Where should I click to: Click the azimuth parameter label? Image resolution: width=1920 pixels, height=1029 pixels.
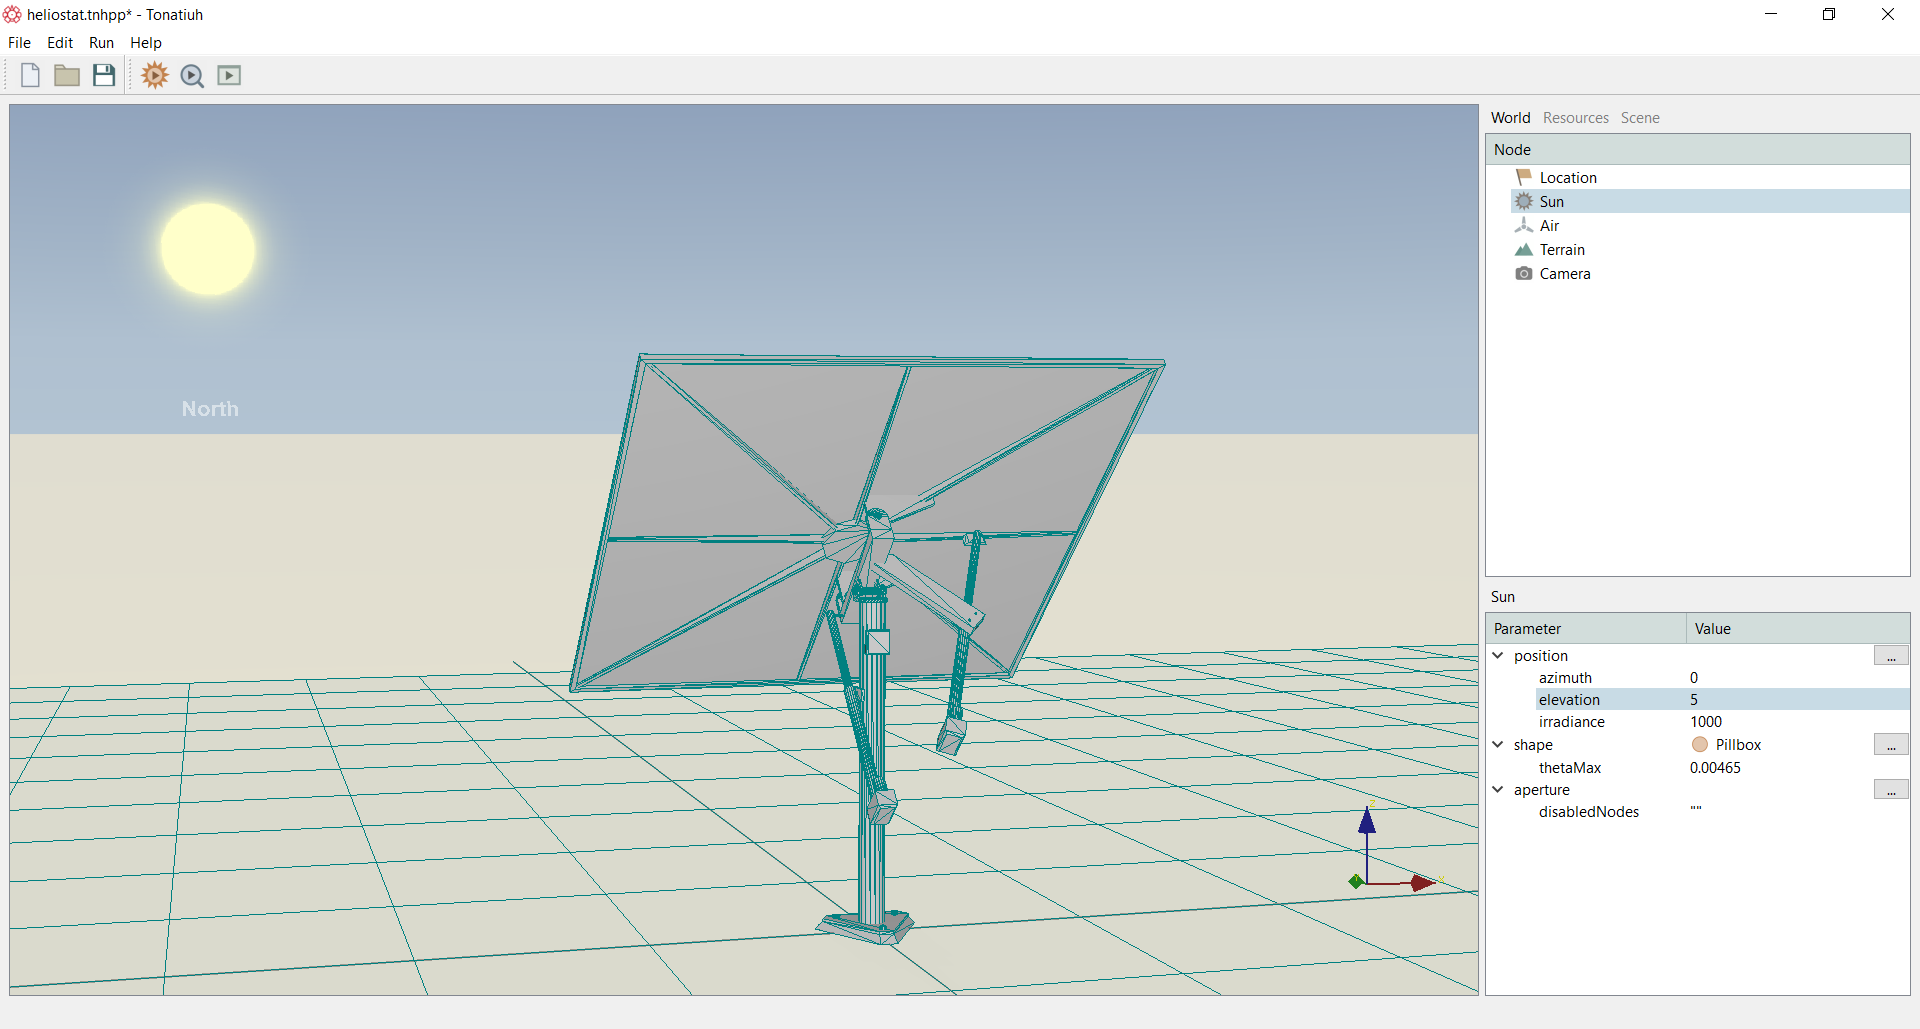click(1565, 677)
